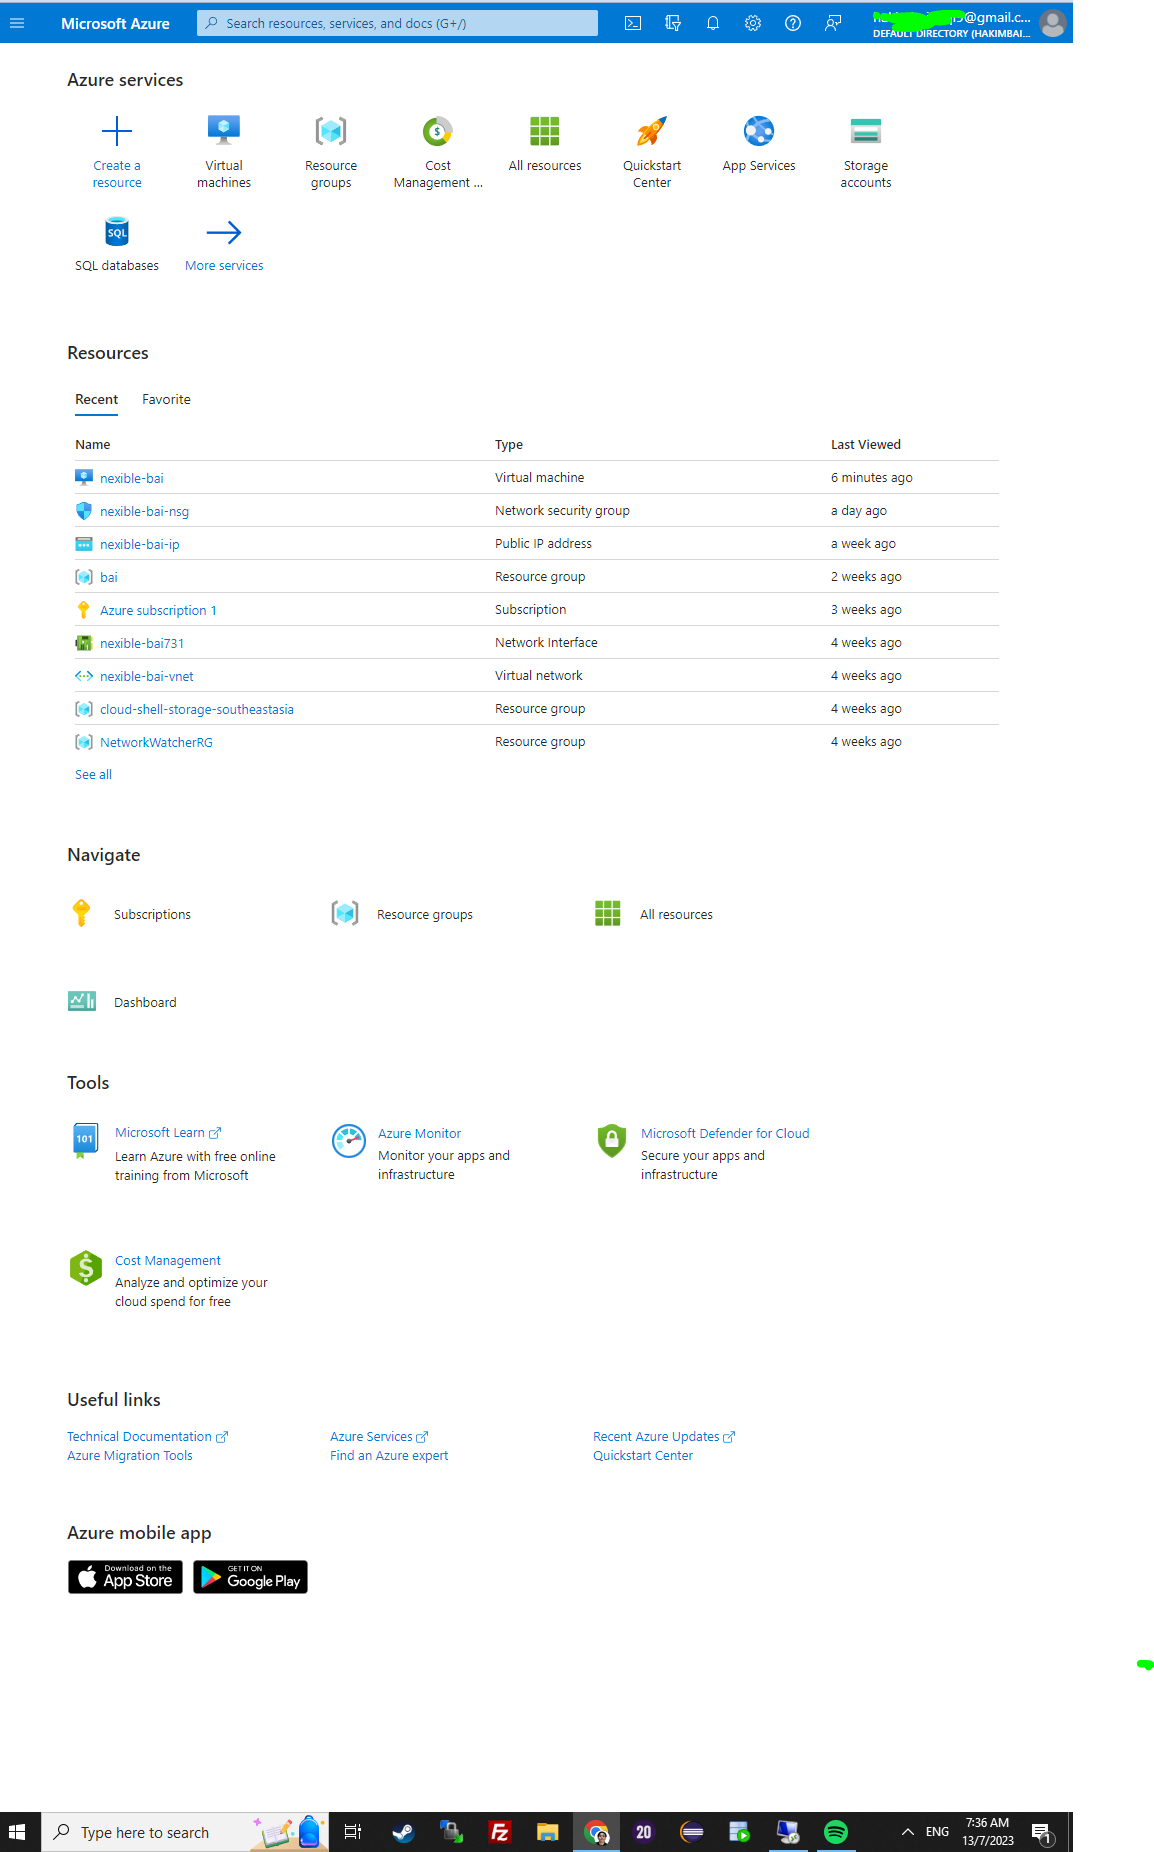Open the portal hamburger menu
The height and width of the screenshot is (1852, 1154).
(16, 23)
